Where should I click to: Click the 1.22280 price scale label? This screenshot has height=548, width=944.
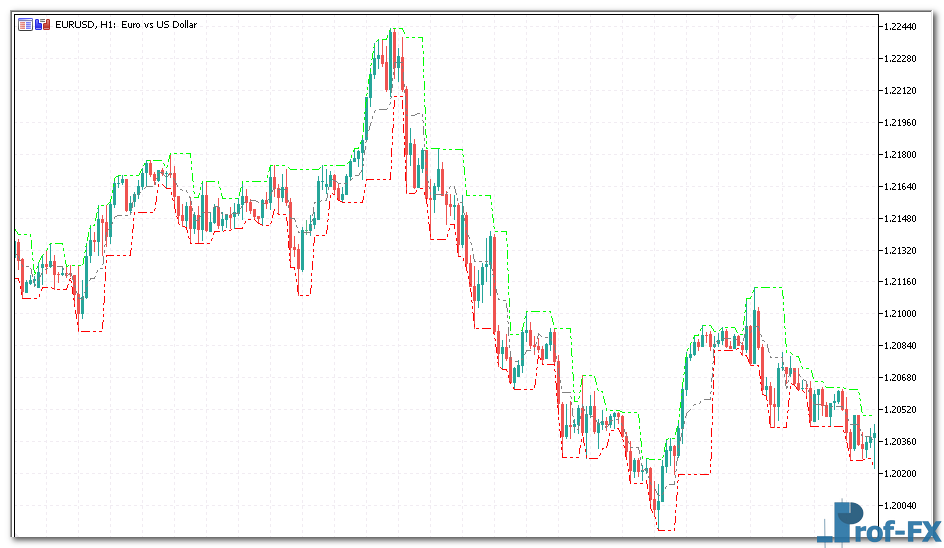point(902,59)
